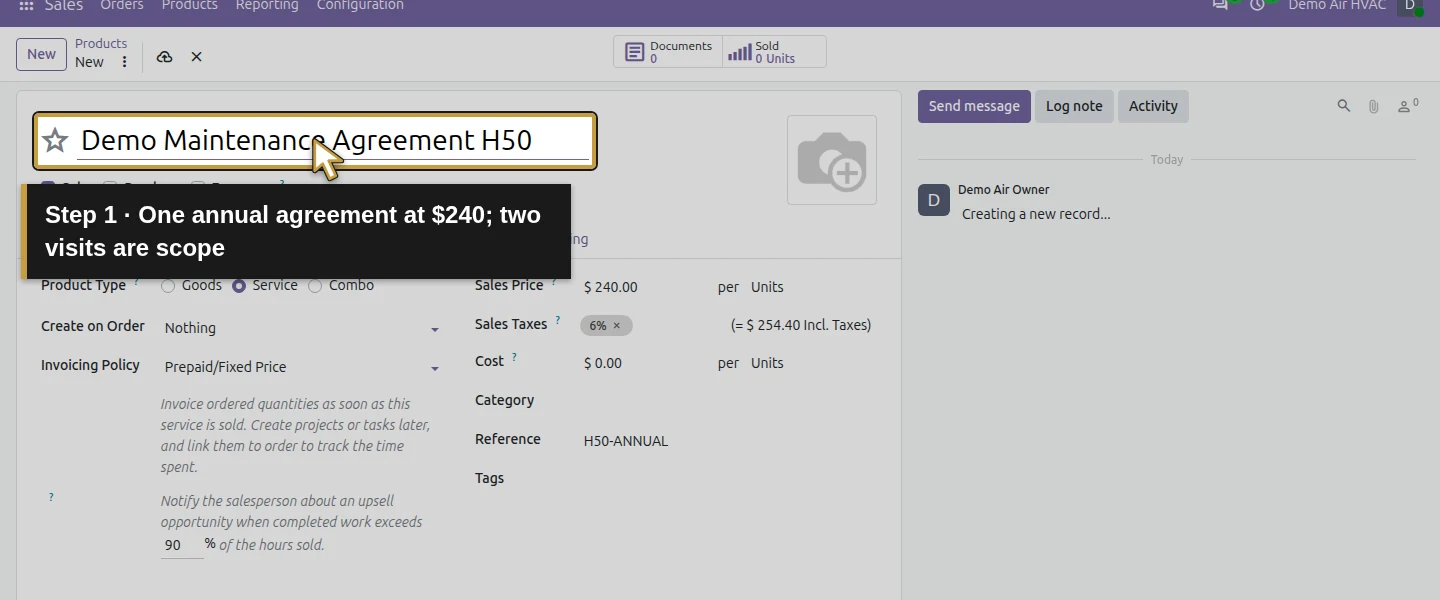This screenshot has width=1440, height=600.
Task: Expand the Invoicing Policy dropdown
Action: [x=435, y=368]
